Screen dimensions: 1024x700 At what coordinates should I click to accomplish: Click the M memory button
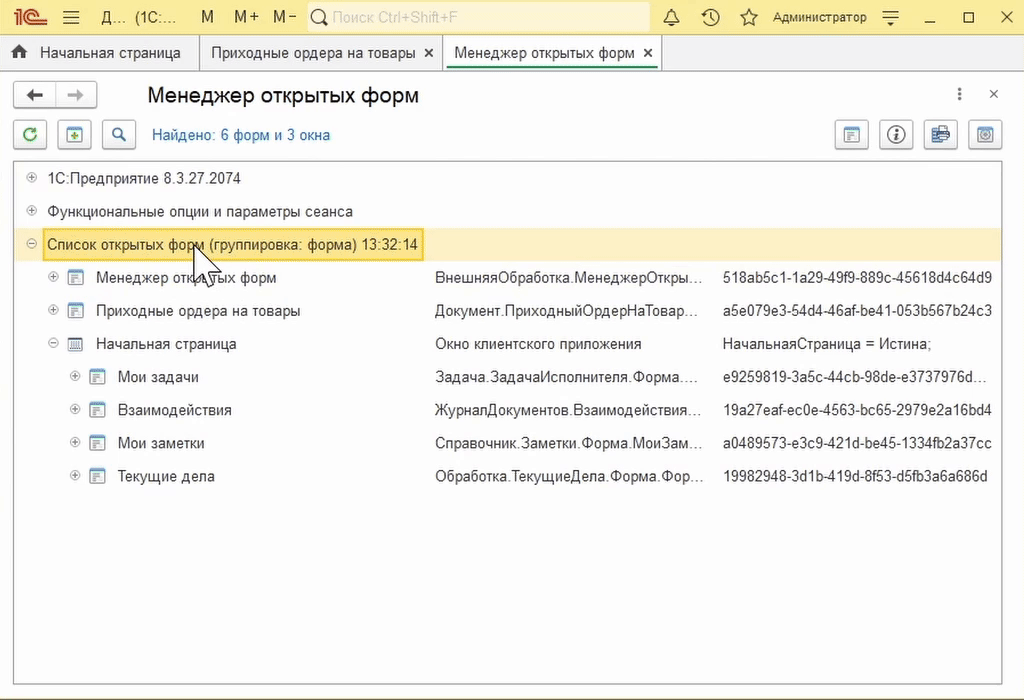207,17
